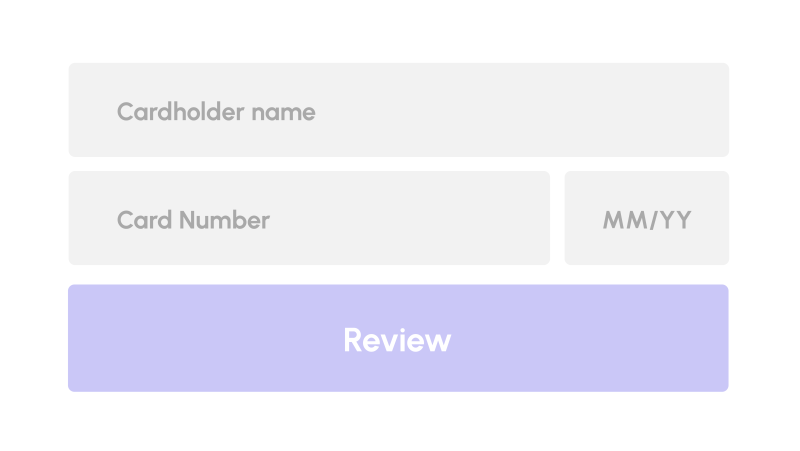800x451 pixels.
Task: Click the Review button
Action: tap(398, 338)
